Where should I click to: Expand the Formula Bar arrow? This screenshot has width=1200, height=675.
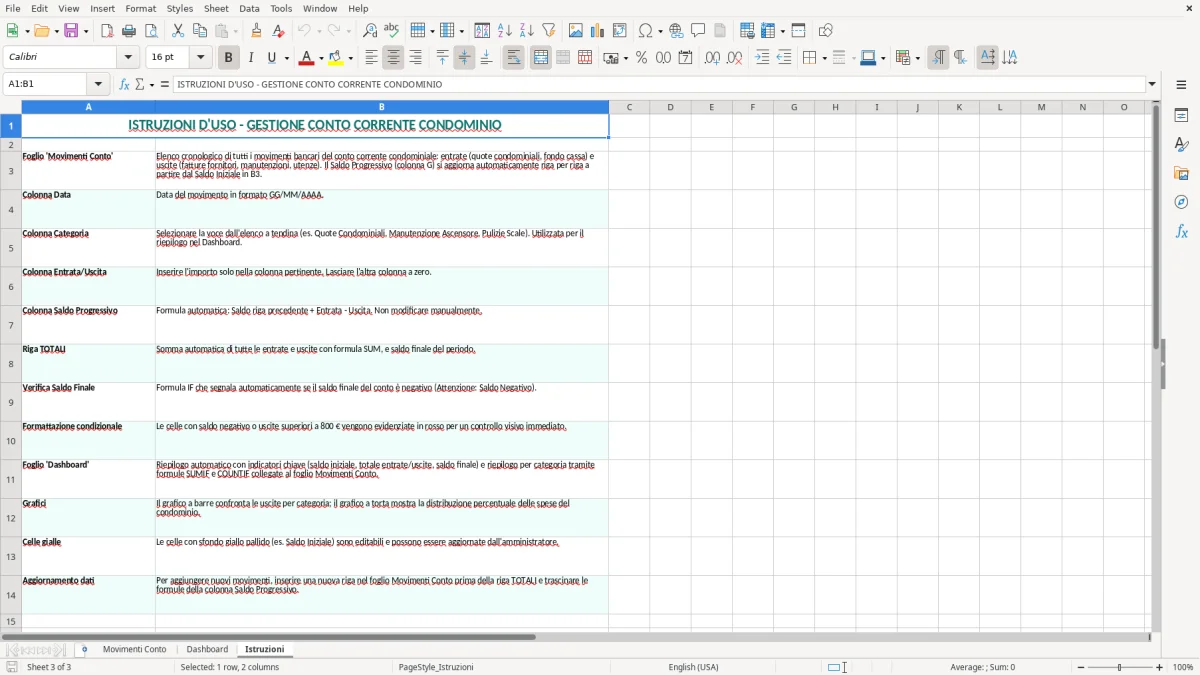(x=1152, y=85)
